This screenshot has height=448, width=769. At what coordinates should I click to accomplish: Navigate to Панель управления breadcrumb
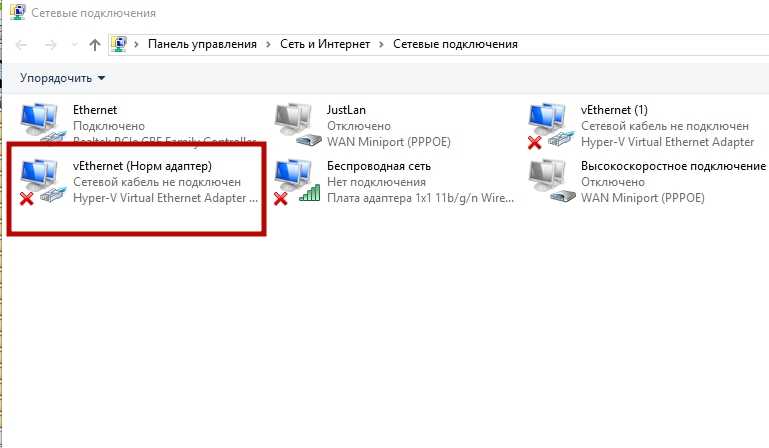tap(202, 44)
